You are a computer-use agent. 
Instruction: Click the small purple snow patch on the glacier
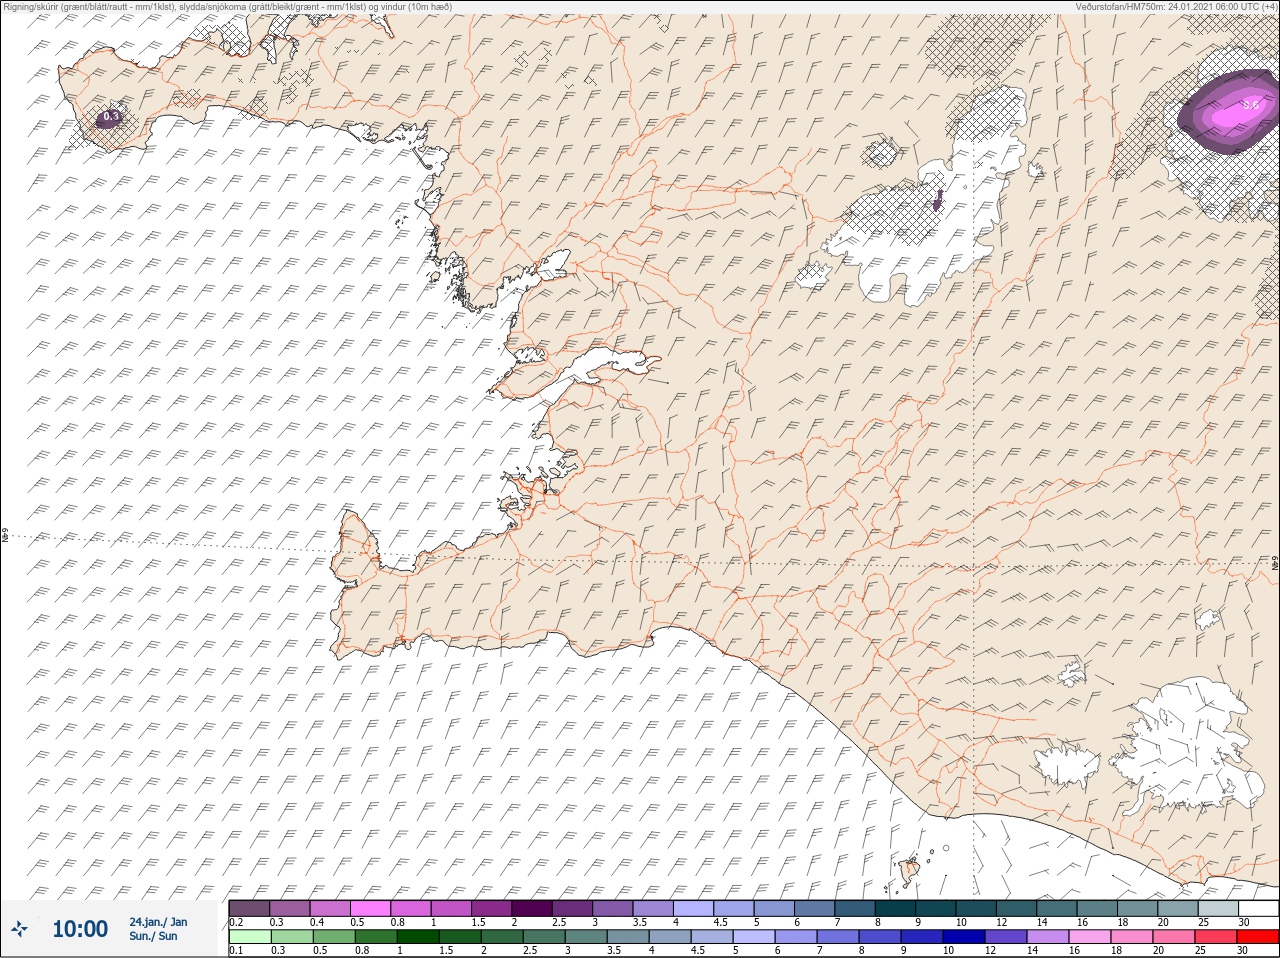[937, 199]
